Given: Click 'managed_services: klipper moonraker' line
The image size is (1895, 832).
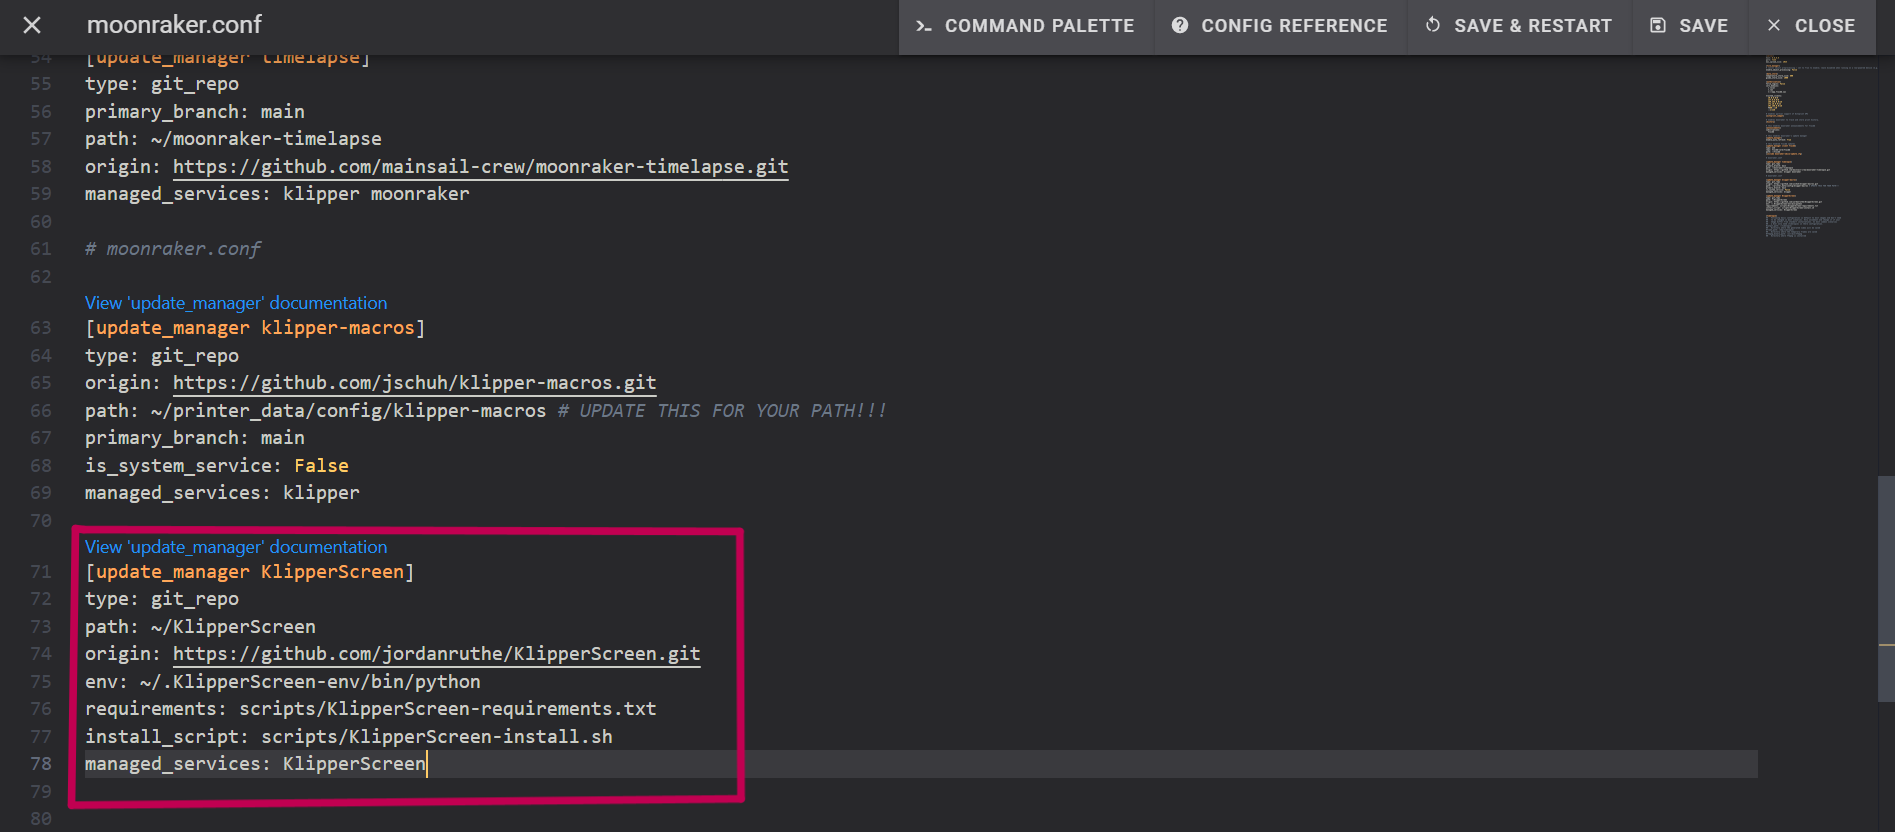Looking at the screenshot, I should (277, 194).
